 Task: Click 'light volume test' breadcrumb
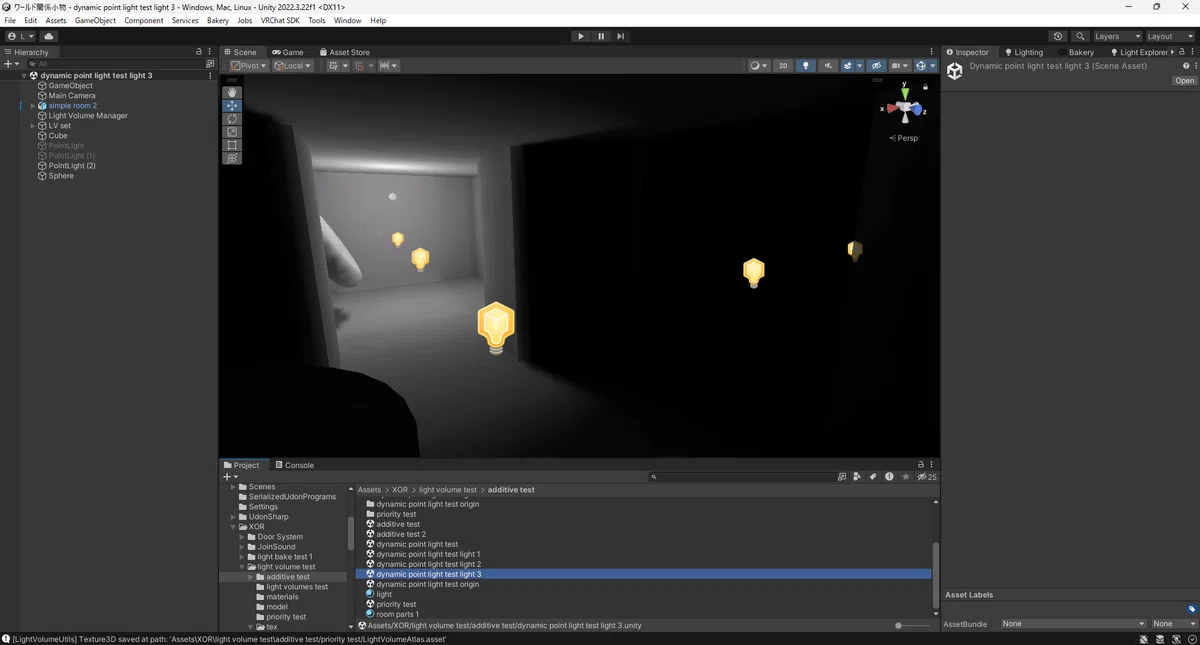pos(448,490)
